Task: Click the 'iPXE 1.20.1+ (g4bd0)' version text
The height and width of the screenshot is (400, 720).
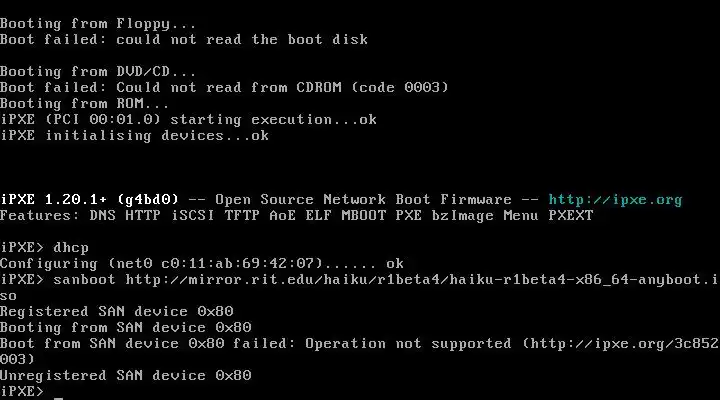Action: tap(89, 200)
